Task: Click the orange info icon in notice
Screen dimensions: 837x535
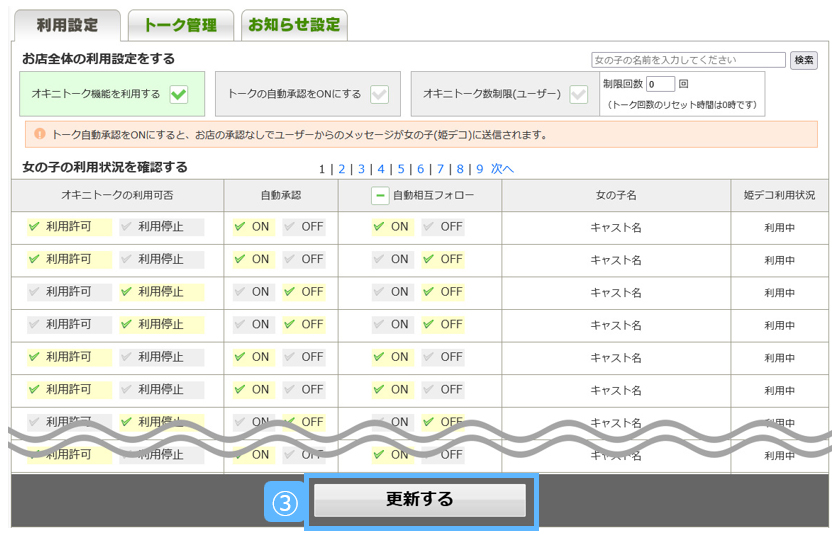Action: pyautogui.click(x=40, y=134)
